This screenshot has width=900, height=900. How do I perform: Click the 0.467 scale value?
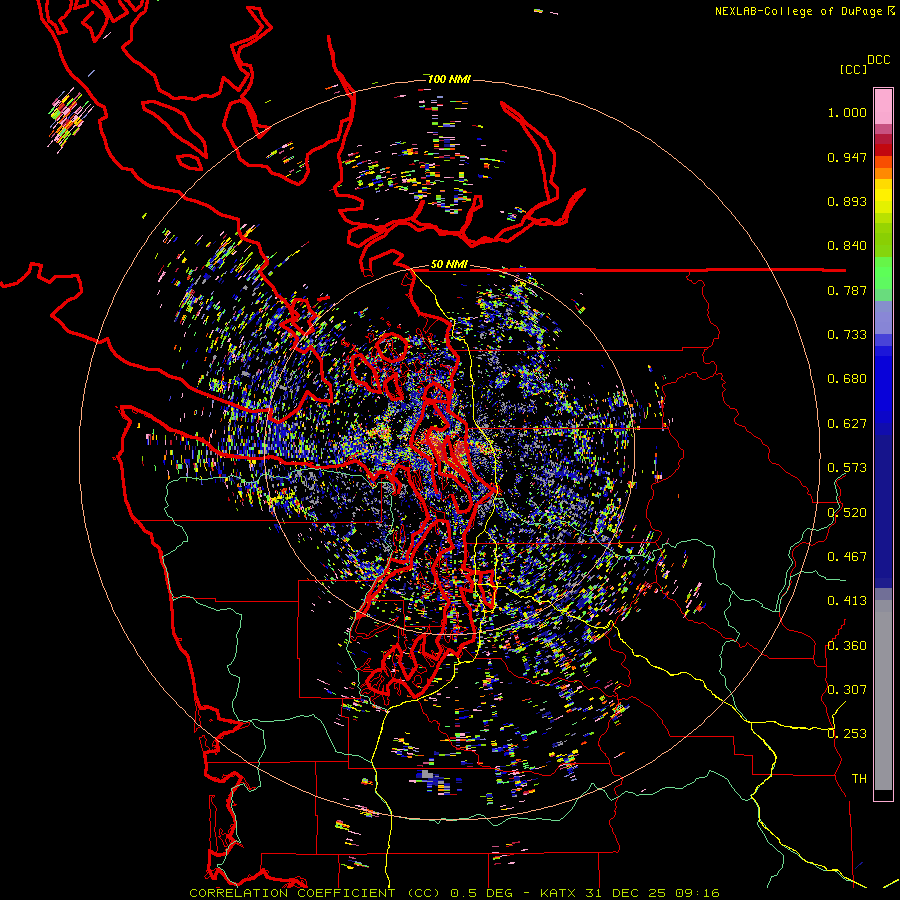coord(847,557)
